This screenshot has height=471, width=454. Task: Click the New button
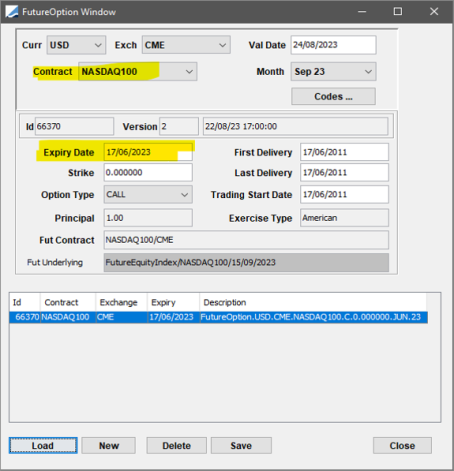109,445
